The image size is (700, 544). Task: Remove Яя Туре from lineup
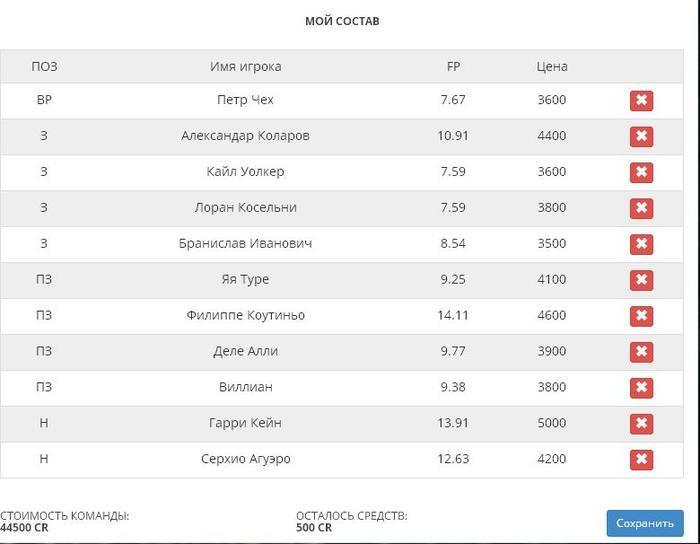[x=641, y=280]
